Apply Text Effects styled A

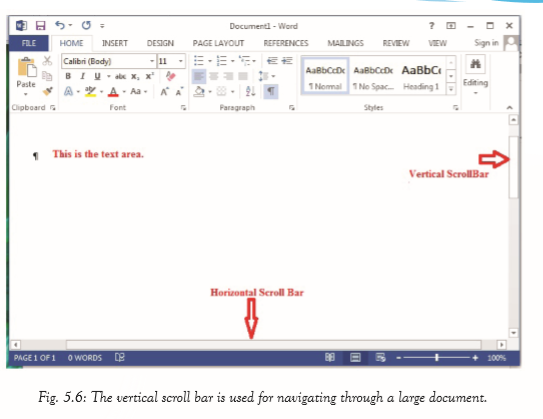tap(69, 91)
